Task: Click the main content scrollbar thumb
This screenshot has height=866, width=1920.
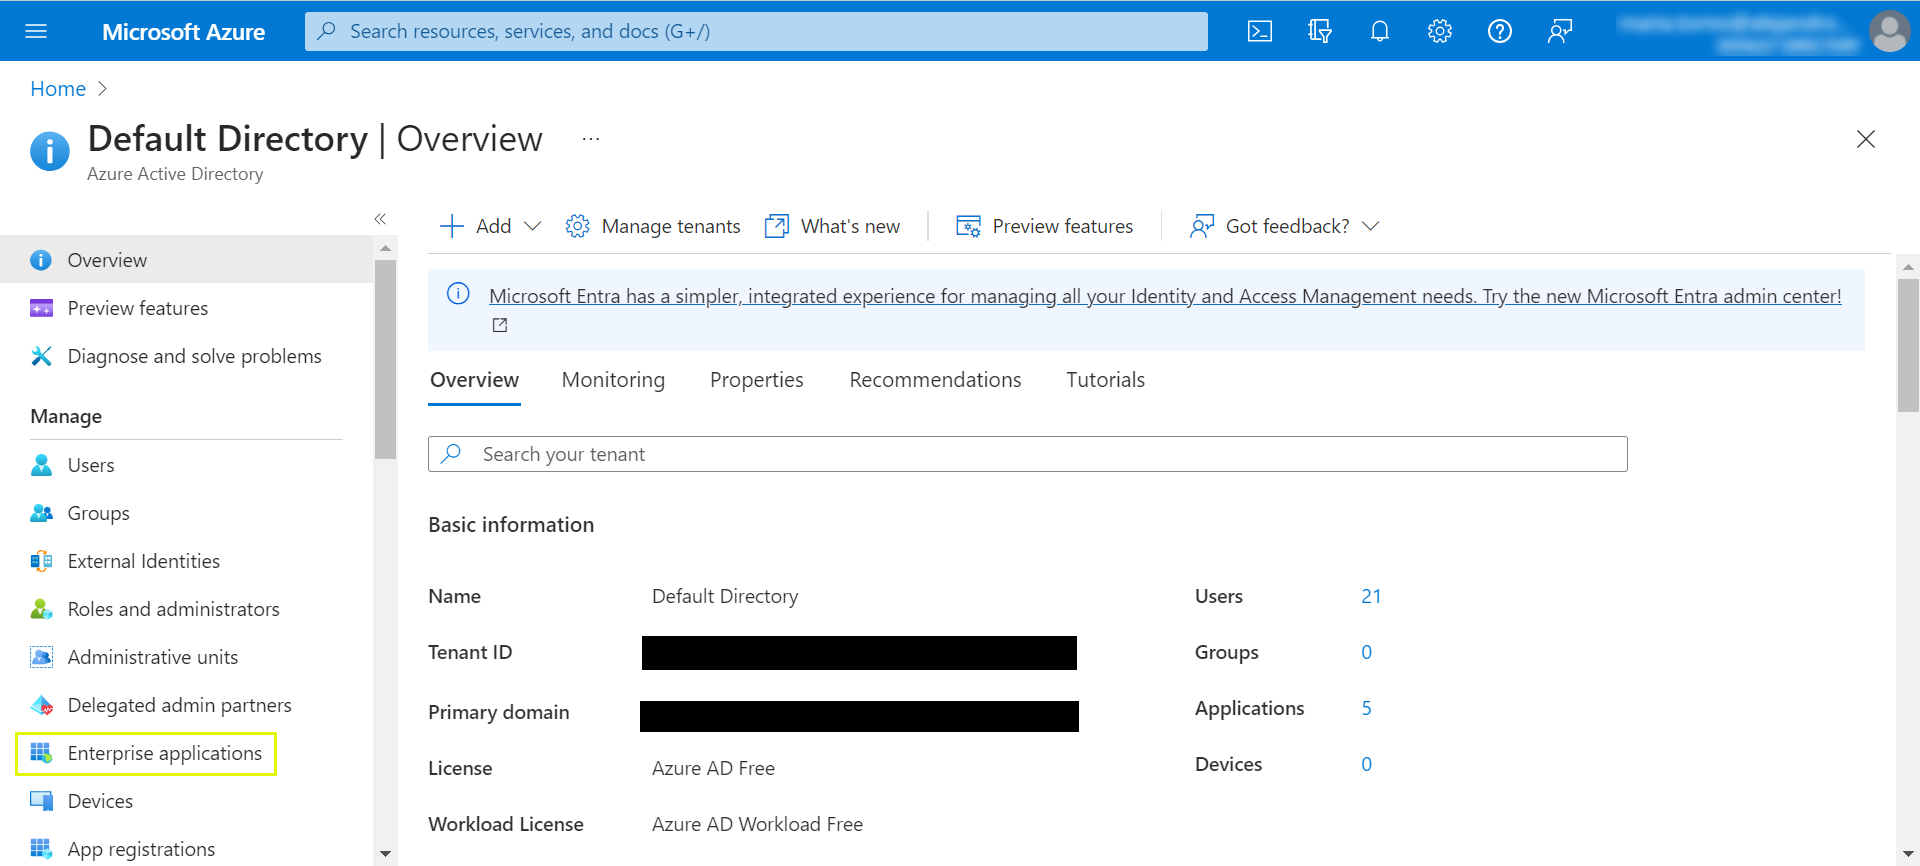Action: coord(1908,345)
